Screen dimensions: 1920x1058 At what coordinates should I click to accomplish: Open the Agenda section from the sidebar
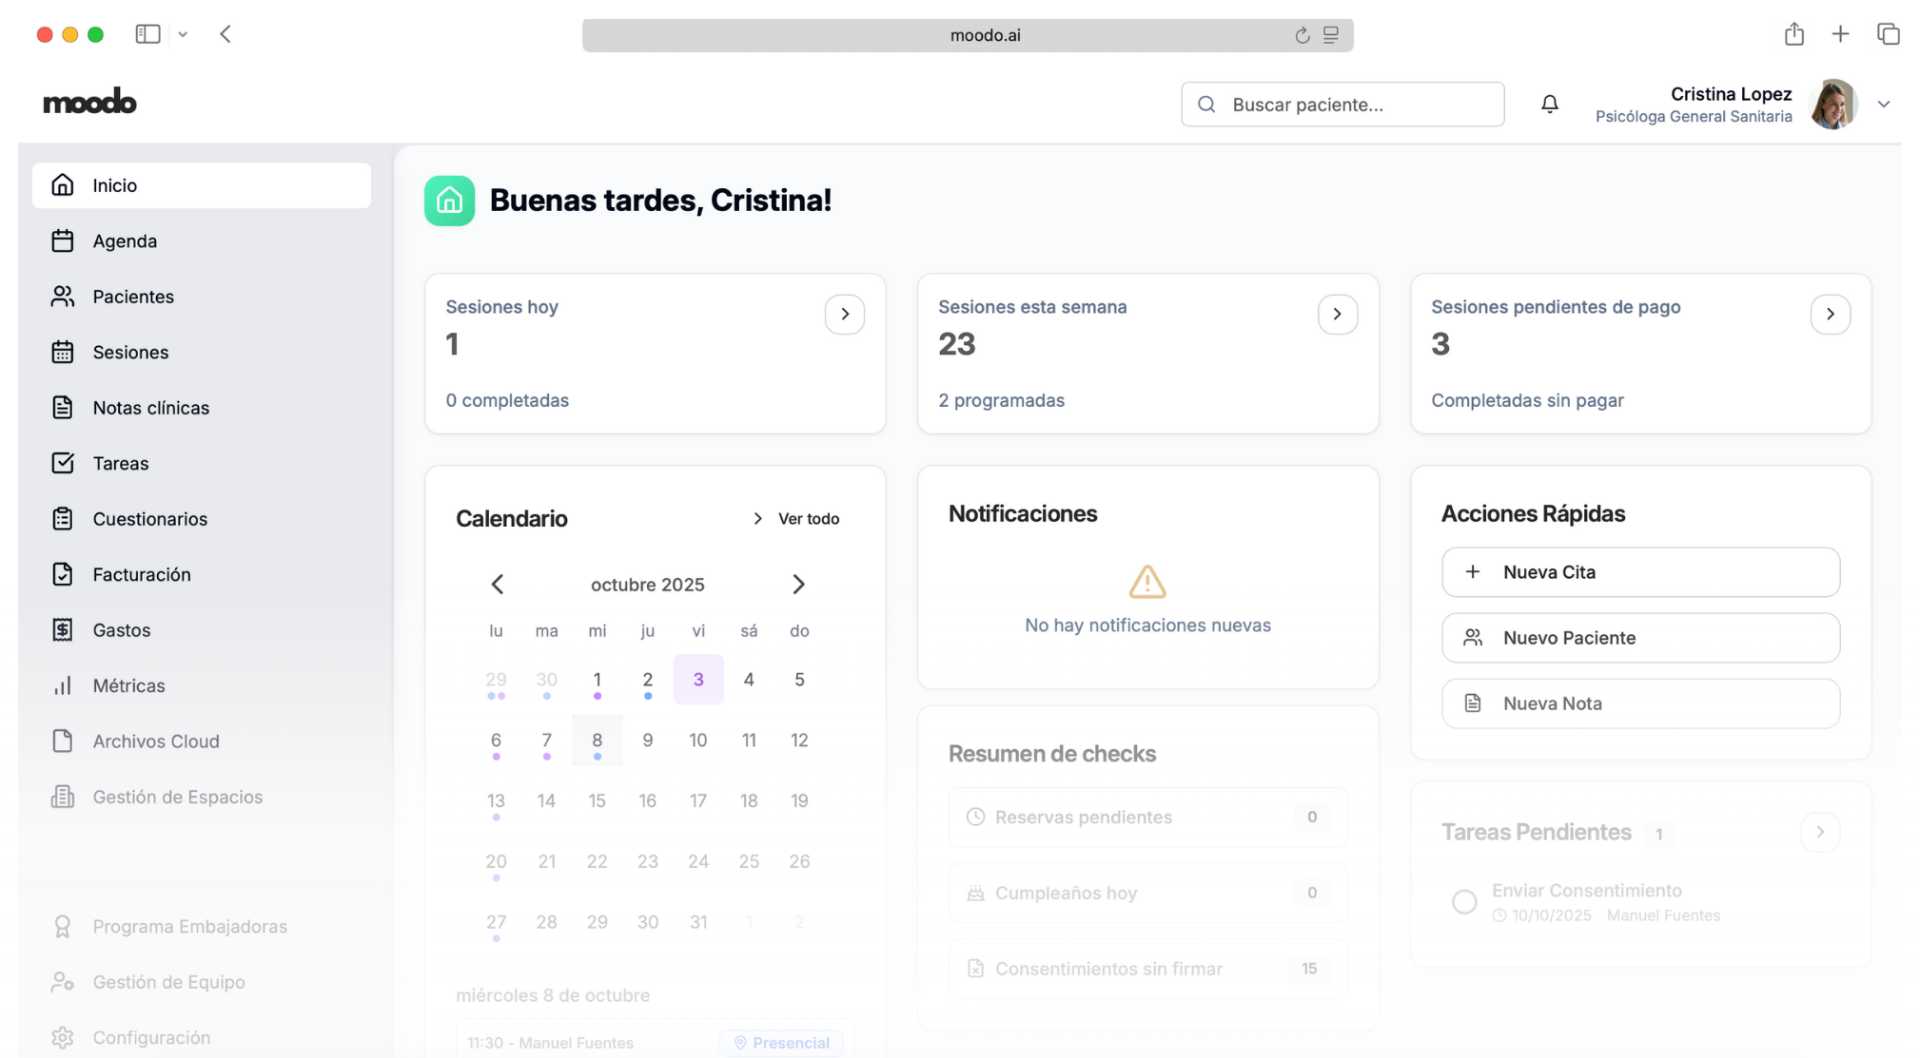(124, 240)
